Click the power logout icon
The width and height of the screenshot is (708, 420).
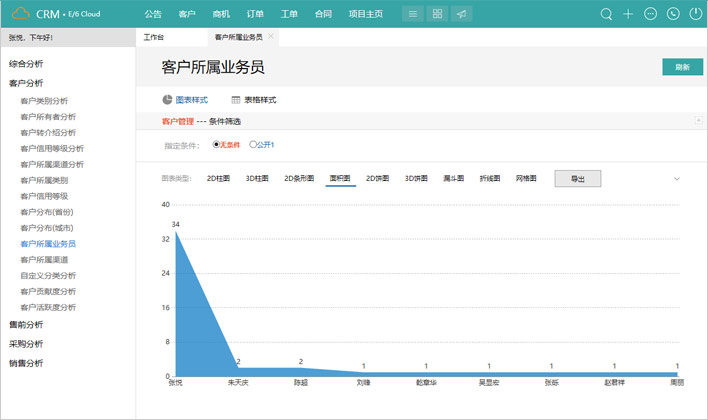point(696,14)
